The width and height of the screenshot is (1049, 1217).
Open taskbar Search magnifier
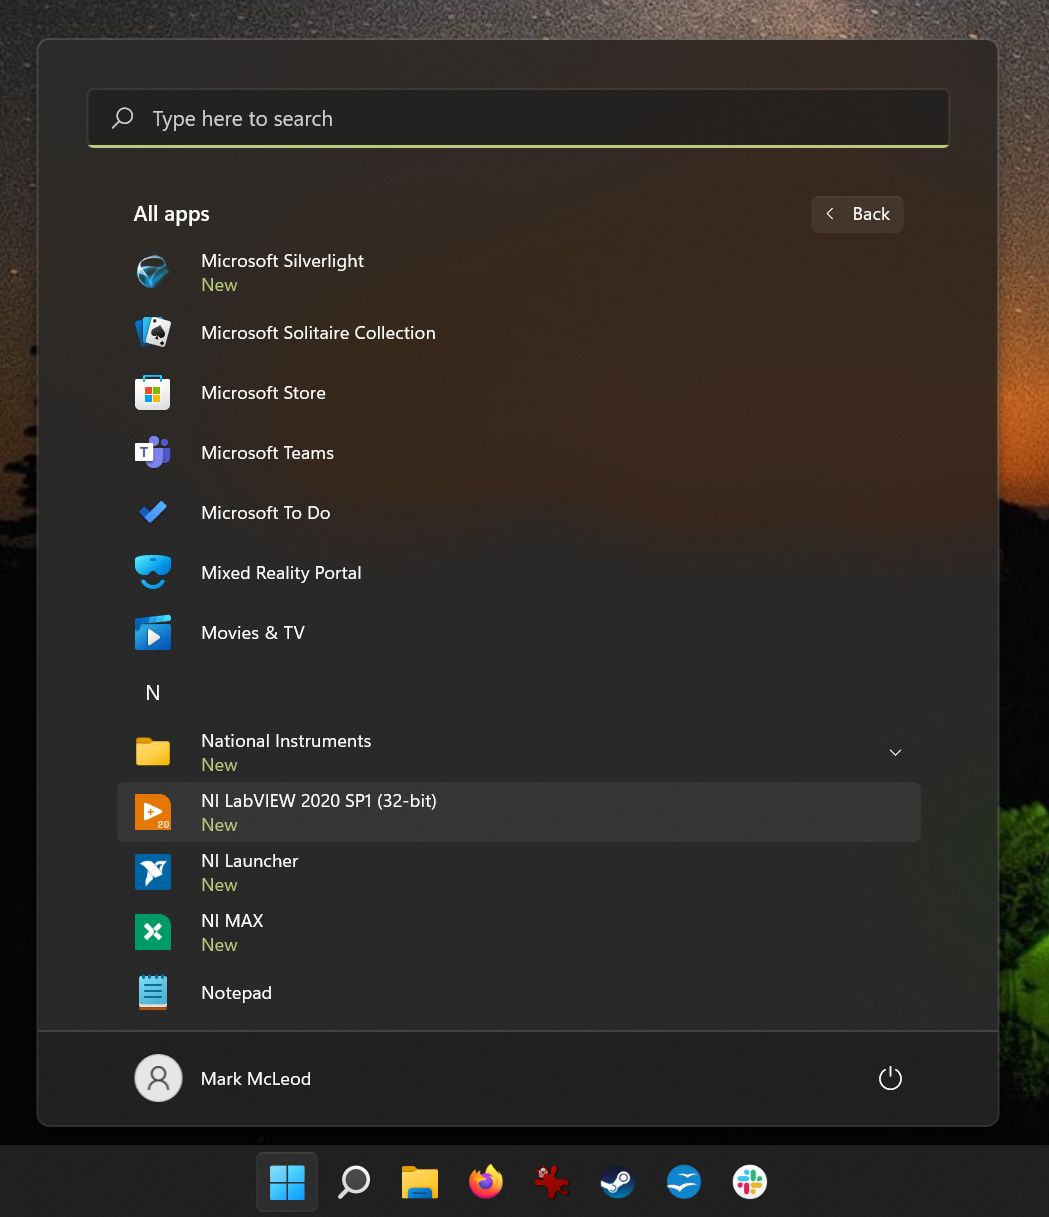(x=353, y=1182)
